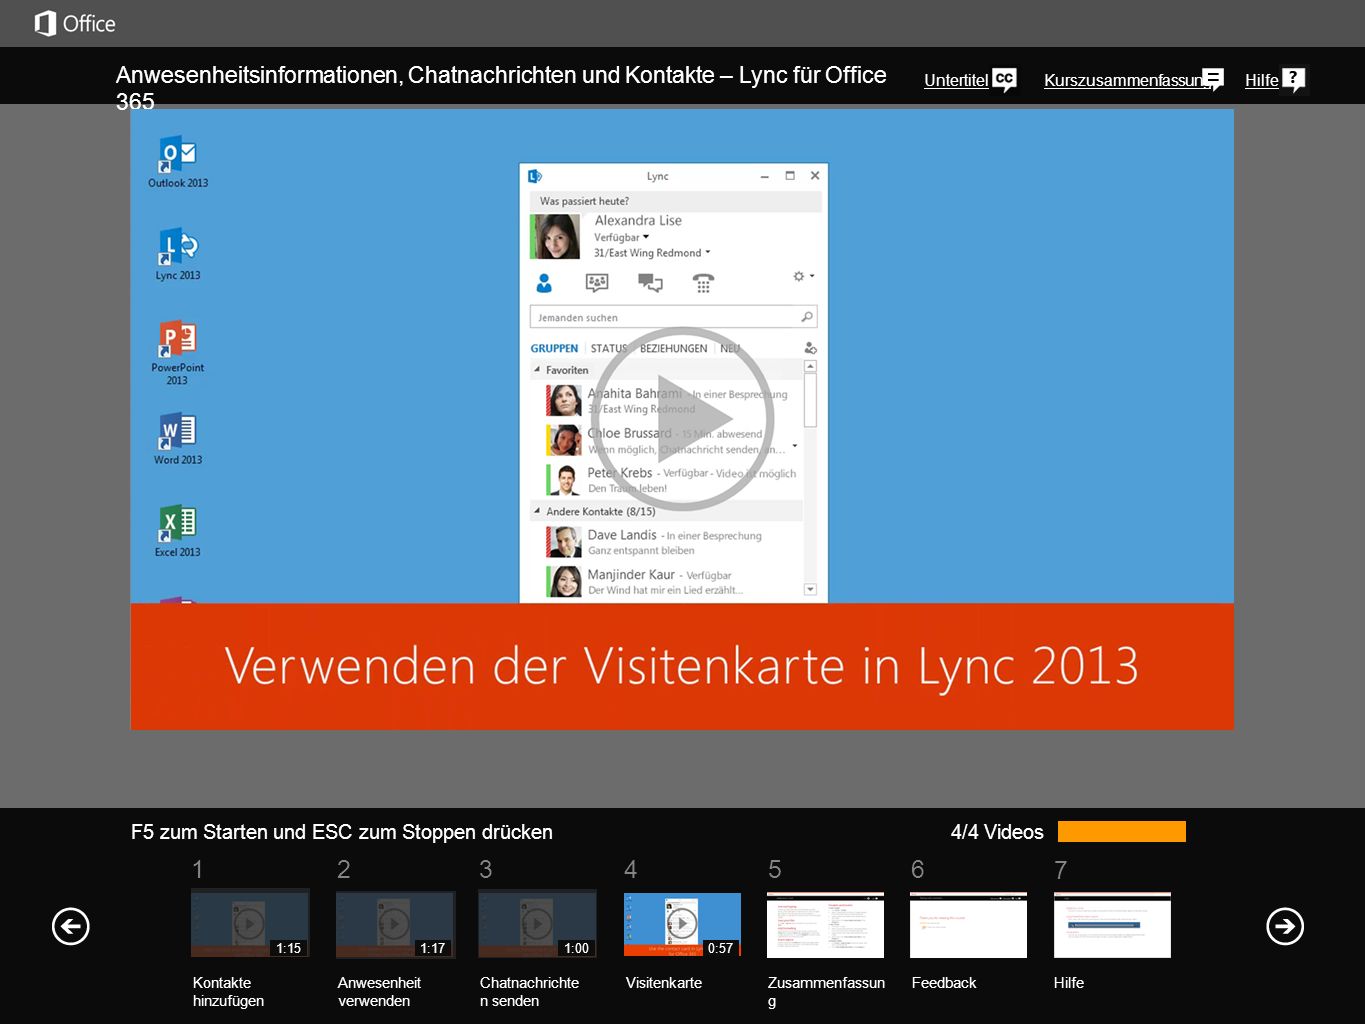1365x1024 pixels.
Task: Select the Lync meetings icon
Action: [597, 283]
